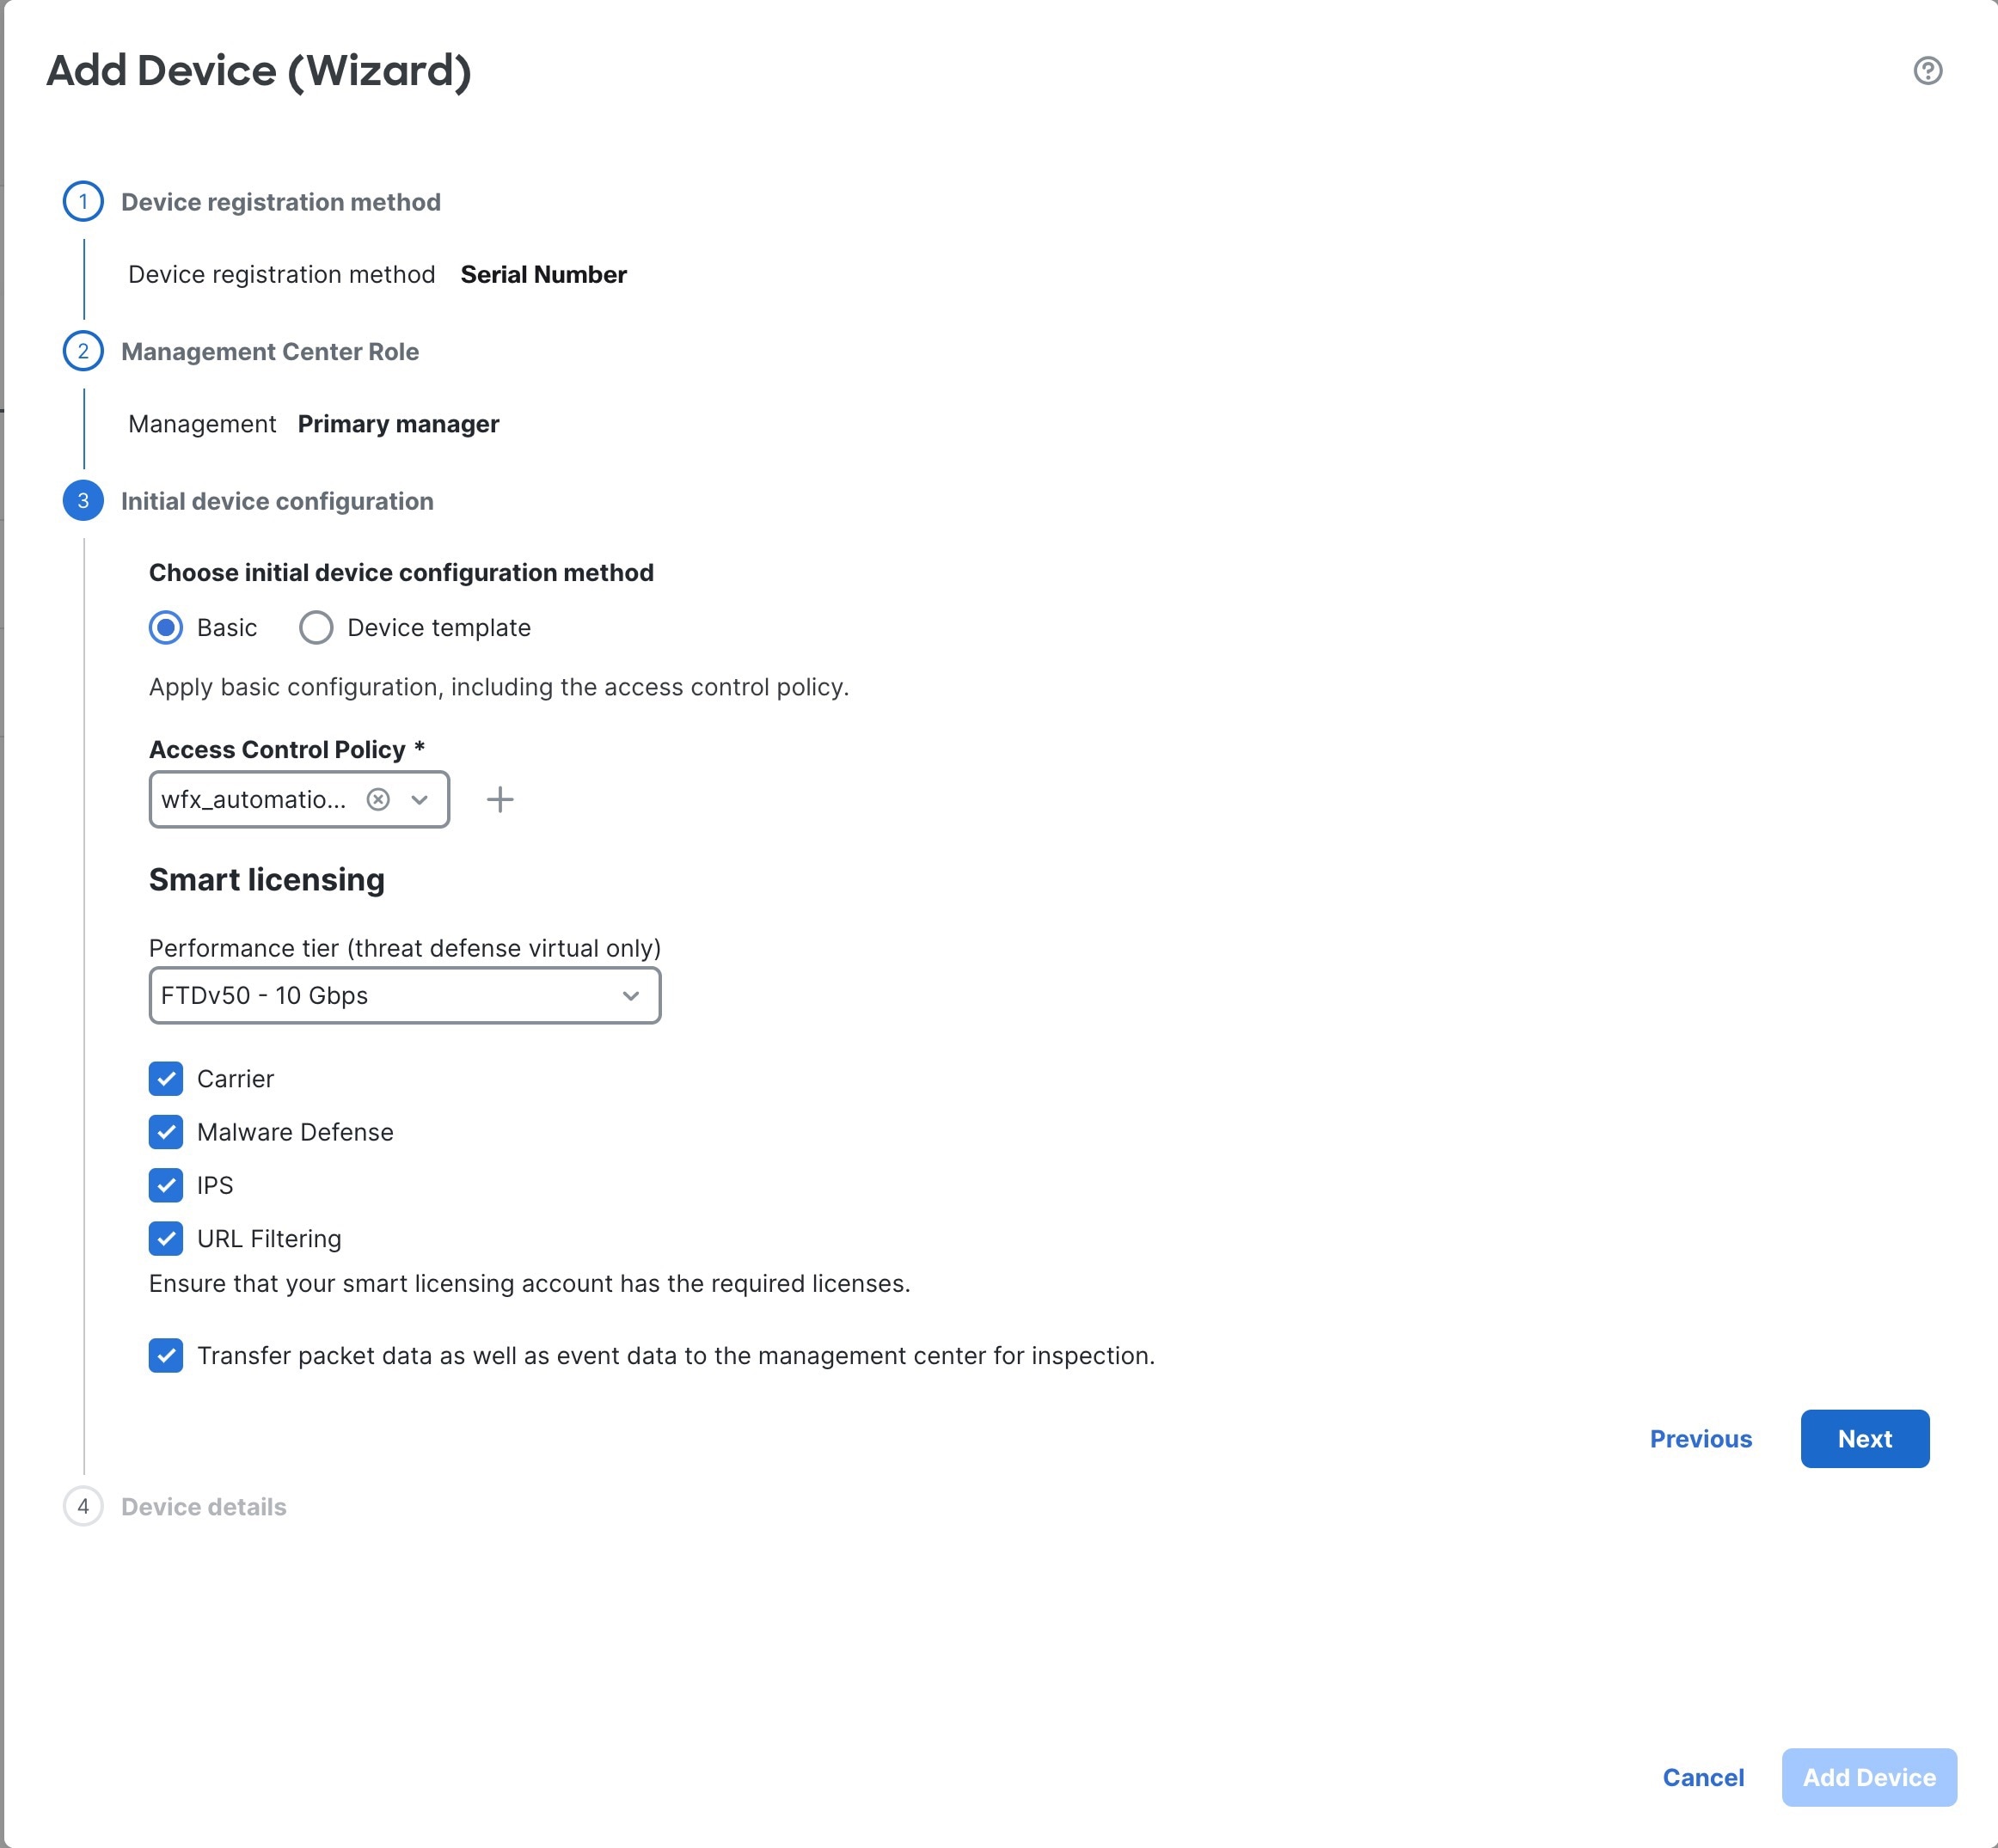Viewport: 1998px width, 1848px height.
Task: Go to step 1 circle icon
Action: [83, 202]
